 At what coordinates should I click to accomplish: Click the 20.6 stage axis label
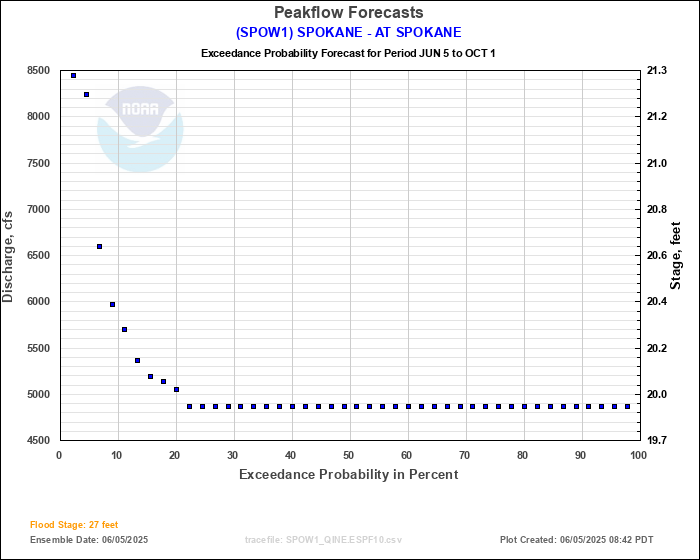[x=657, y=255]
